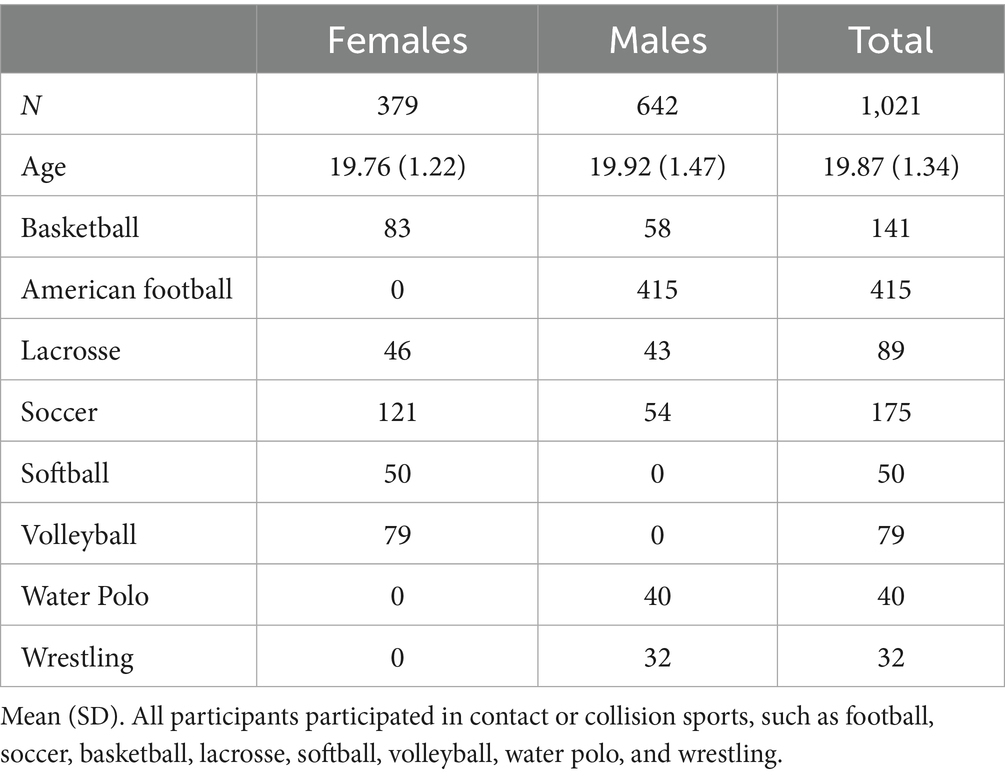Click the males American football value 415
Screen dimensions: 1005x776
point(657,289)
